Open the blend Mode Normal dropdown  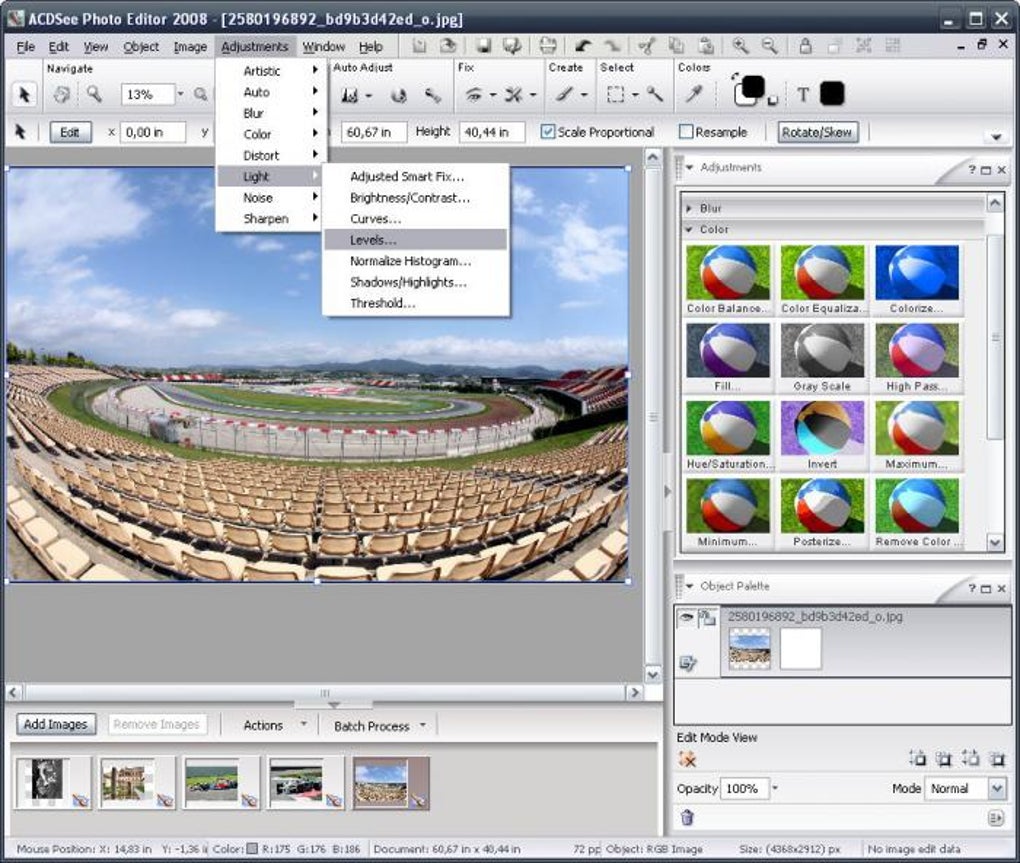(x=997, y=788)
